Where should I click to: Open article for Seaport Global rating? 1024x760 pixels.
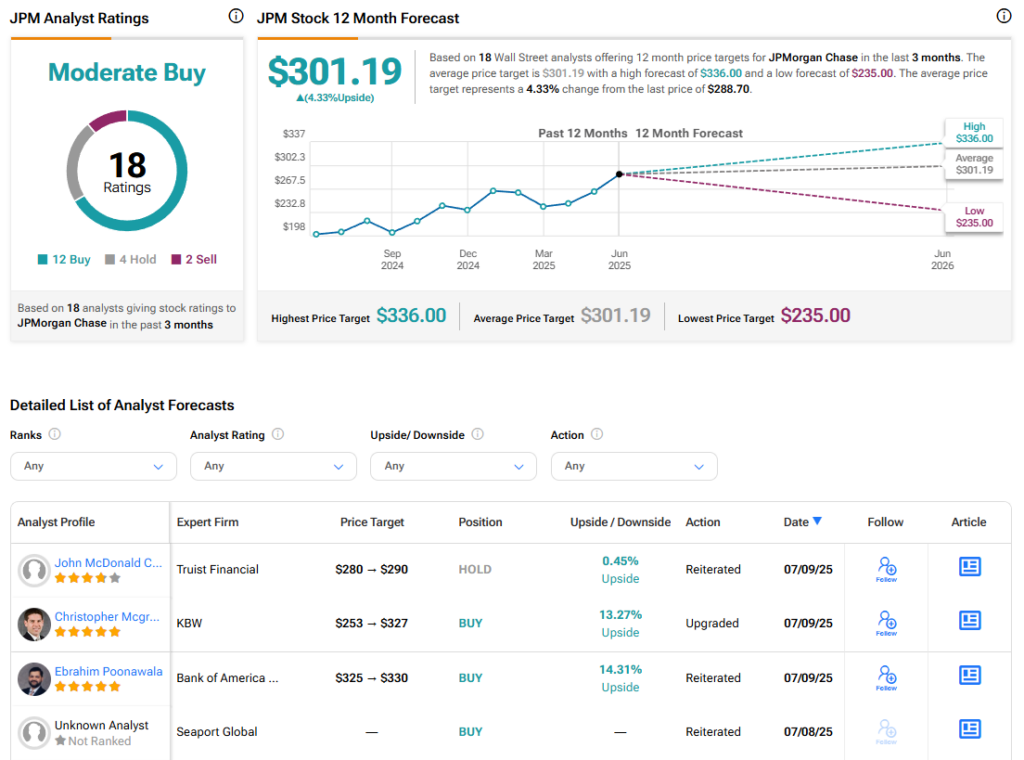[969, 729]
